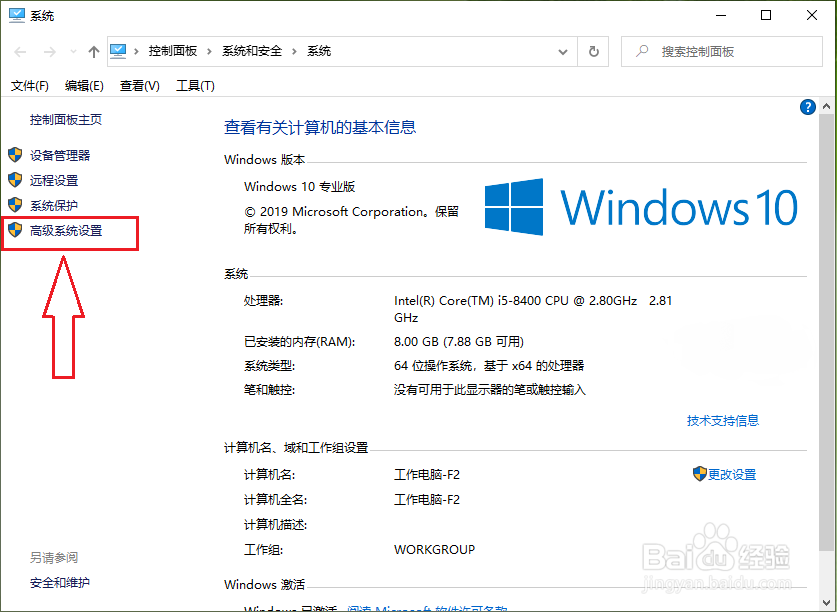Click the 查看有关计算机的基本信息 heading
The width and height of the screenshot is (837, 612).
(320, 127)
